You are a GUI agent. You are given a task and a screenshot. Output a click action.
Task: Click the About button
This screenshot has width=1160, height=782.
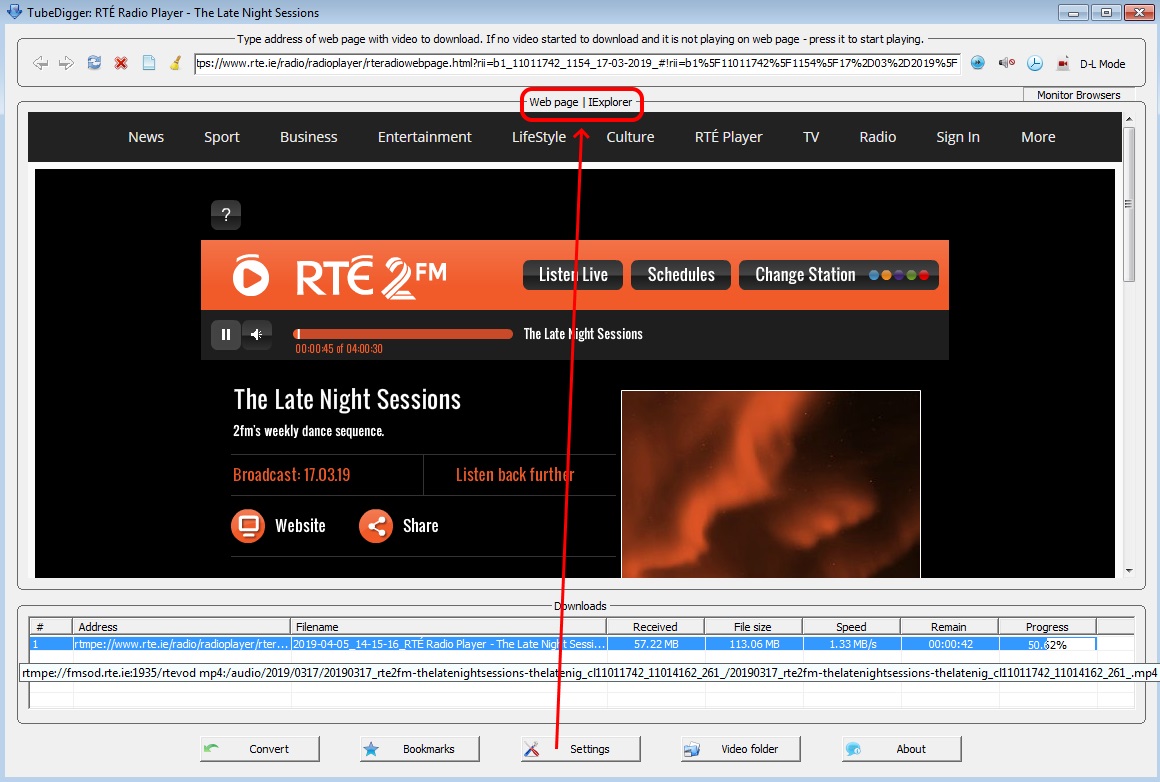[902, 749]
